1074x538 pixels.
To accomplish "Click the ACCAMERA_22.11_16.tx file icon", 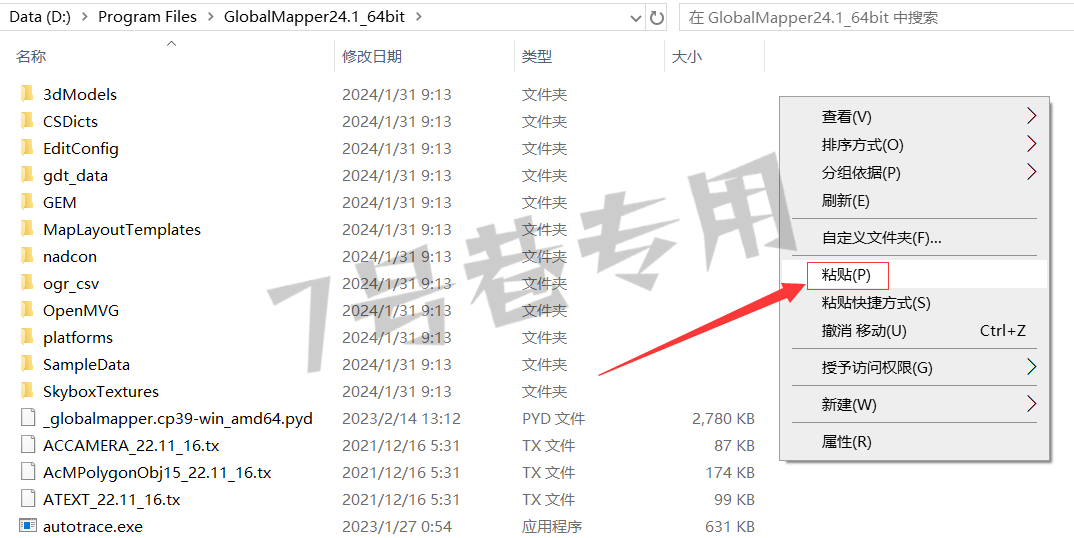I will tap(27, 445).
